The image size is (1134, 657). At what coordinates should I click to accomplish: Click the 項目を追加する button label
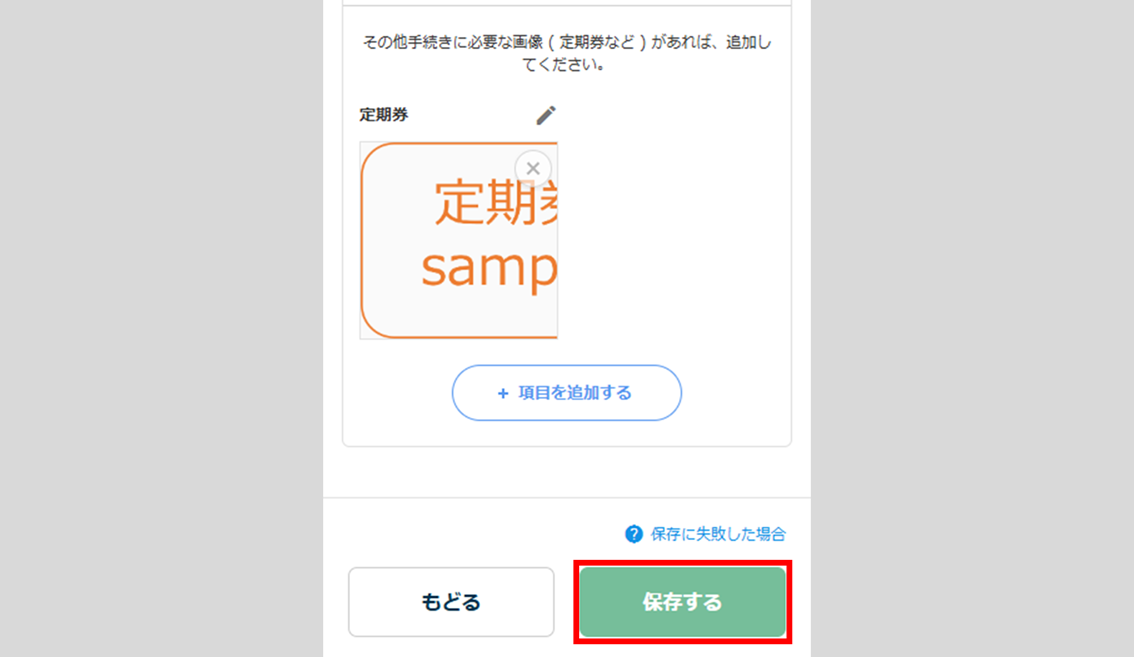575,393
